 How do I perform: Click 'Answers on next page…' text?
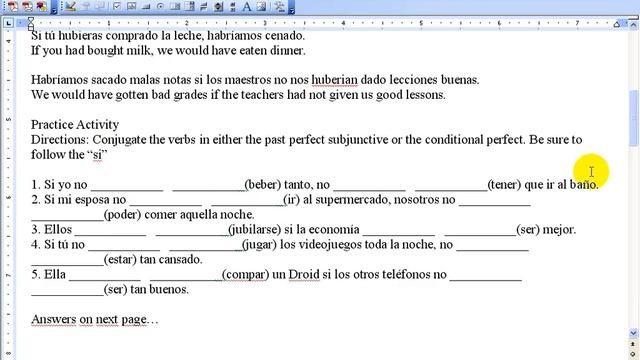[94, 319]
